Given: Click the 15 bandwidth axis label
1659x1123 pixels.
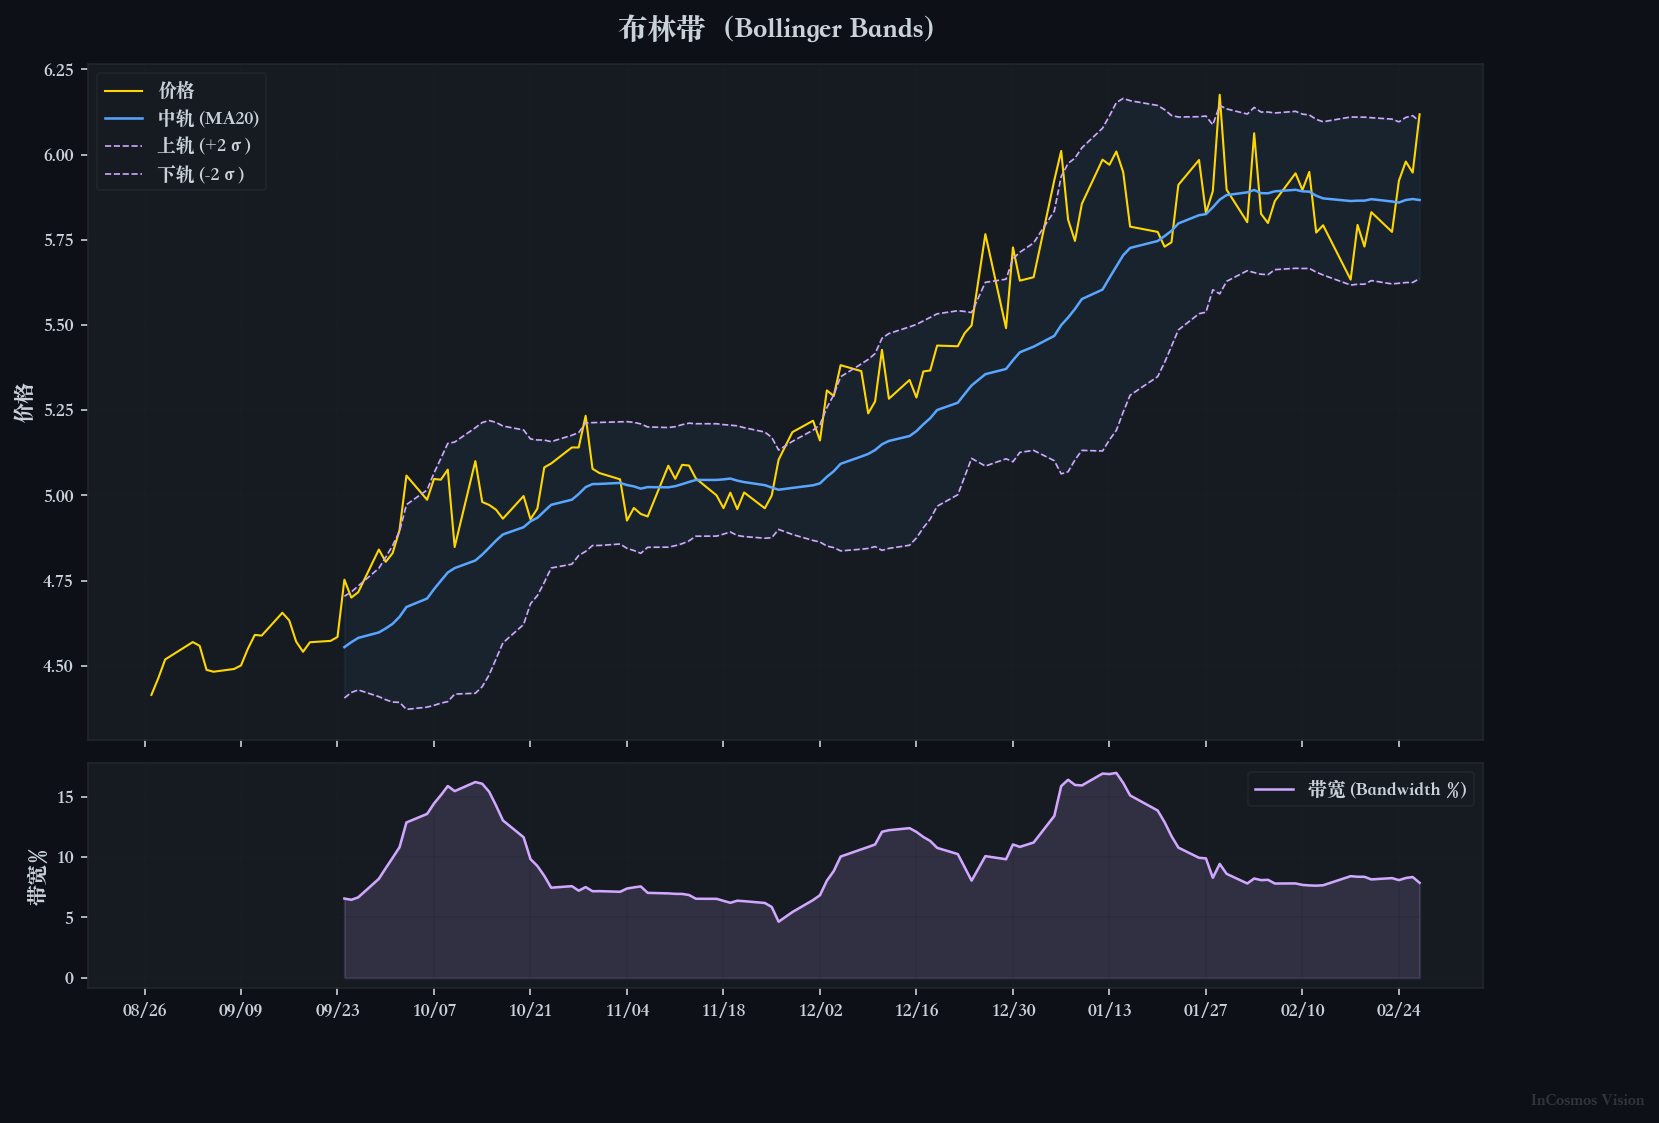Looking at the screenshot, I should tap(66, 797).
